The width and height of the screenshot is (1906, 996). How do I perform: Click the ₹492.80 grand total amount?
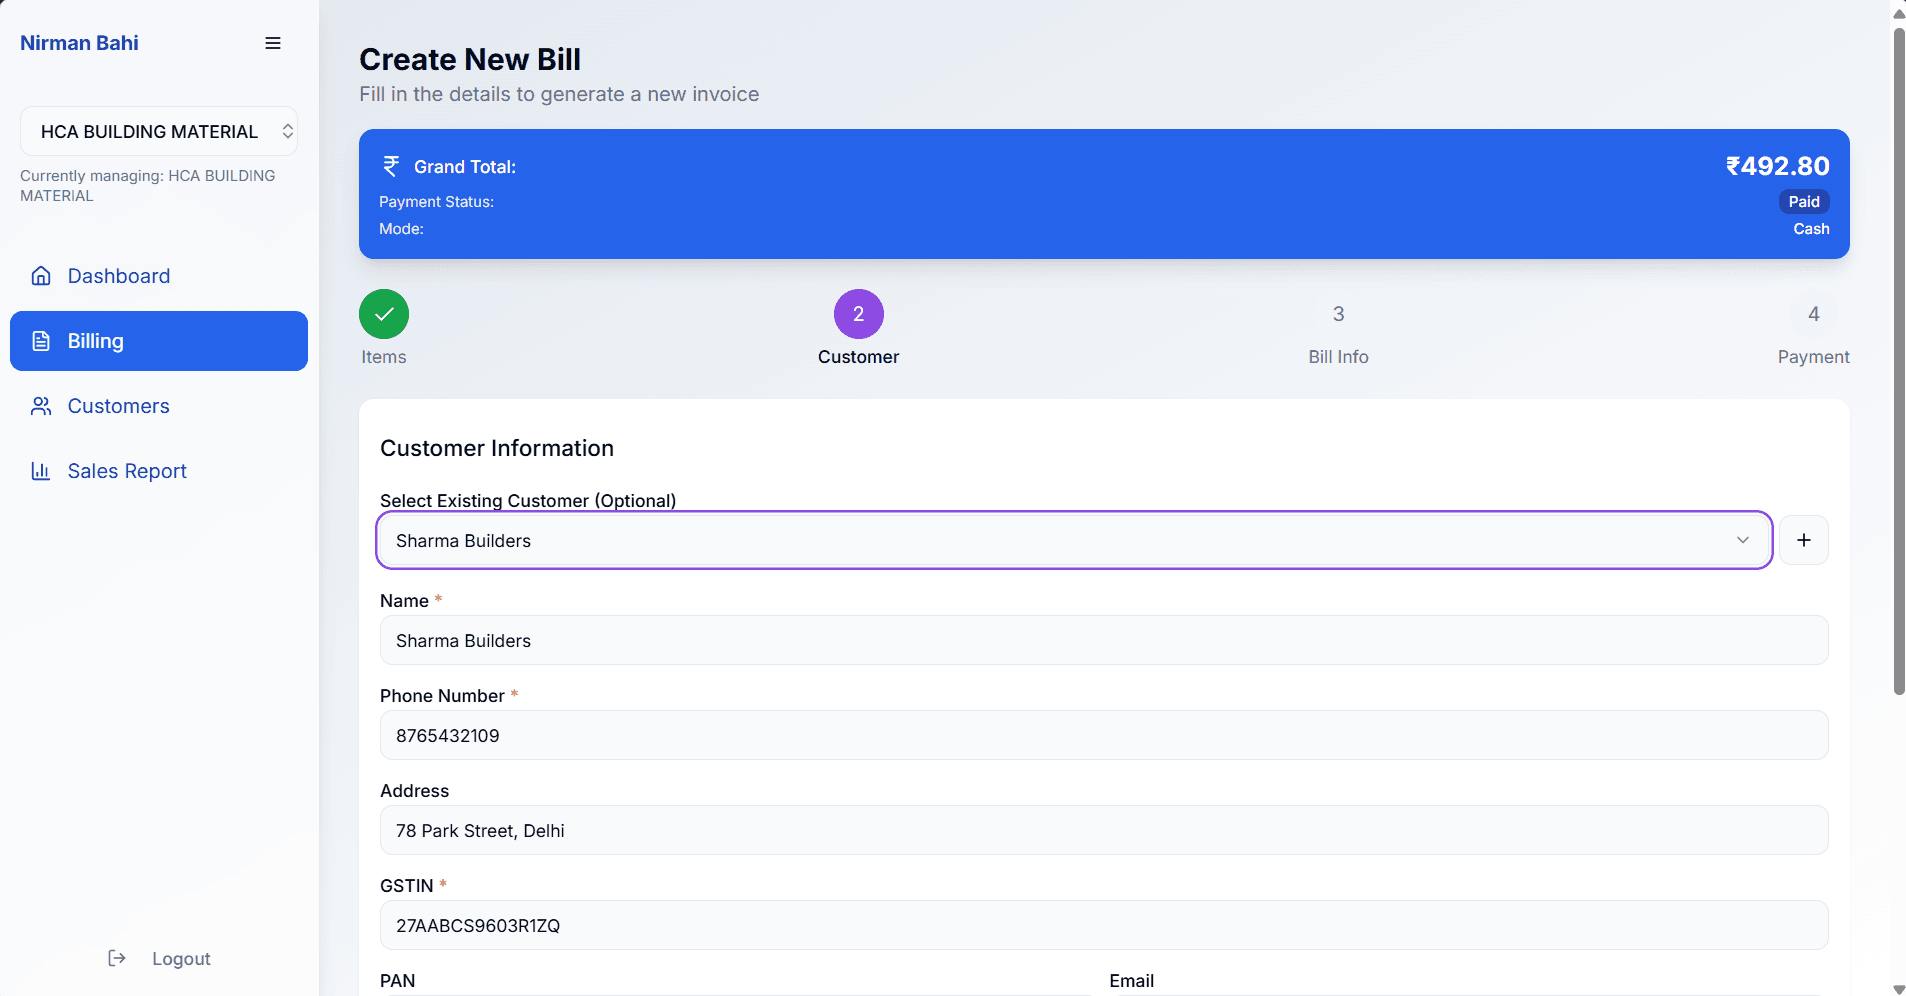[1777, 166]
